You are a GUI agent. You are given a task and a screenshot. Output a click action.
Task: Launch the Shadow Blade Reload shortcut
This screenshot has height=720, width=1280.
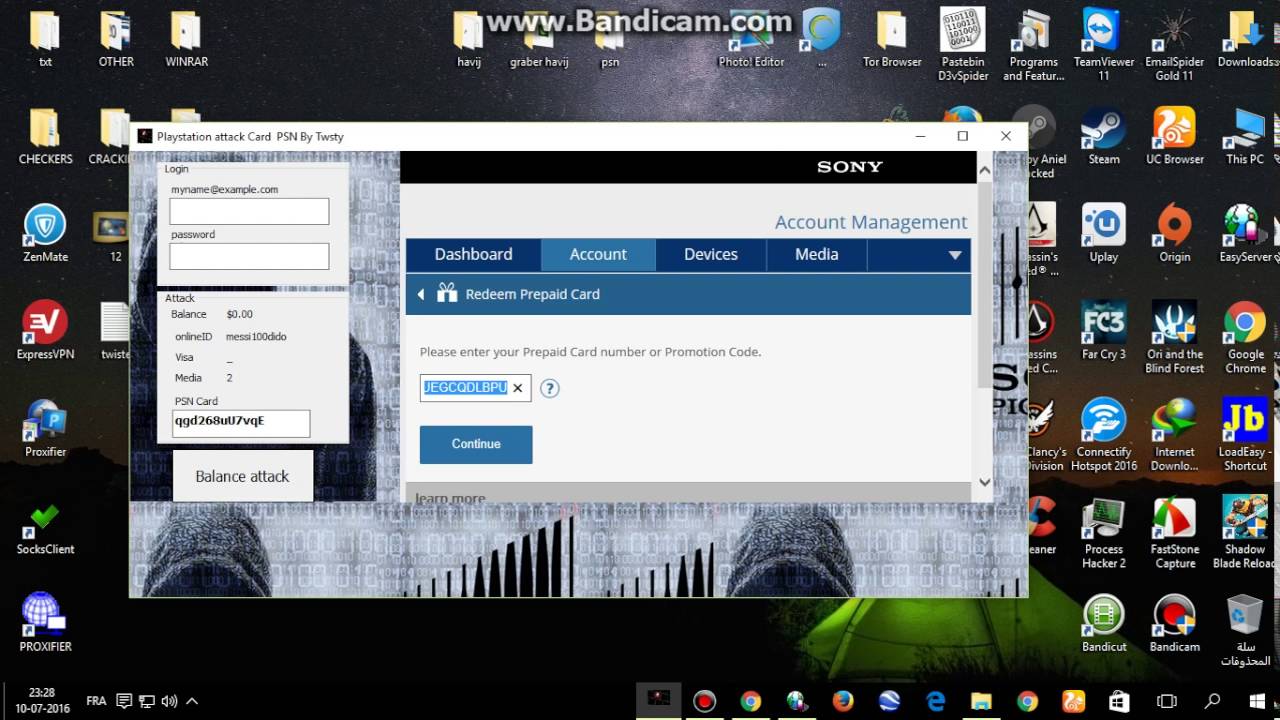pyautogui.click(x=1245, y=533)
